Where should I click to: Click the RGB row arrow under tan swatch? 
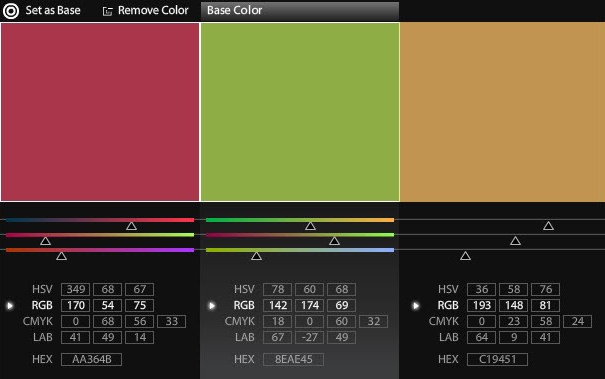pos(416,306)
